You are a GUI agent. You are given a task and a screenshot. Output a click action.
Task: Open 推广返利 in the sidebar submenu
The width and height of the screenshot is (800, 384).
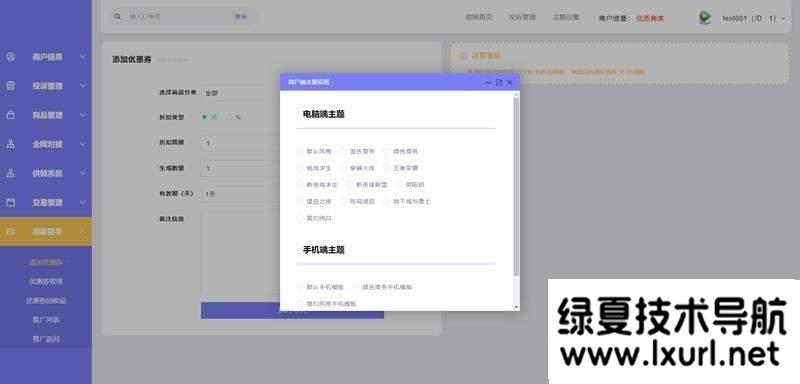coord(46,339)
